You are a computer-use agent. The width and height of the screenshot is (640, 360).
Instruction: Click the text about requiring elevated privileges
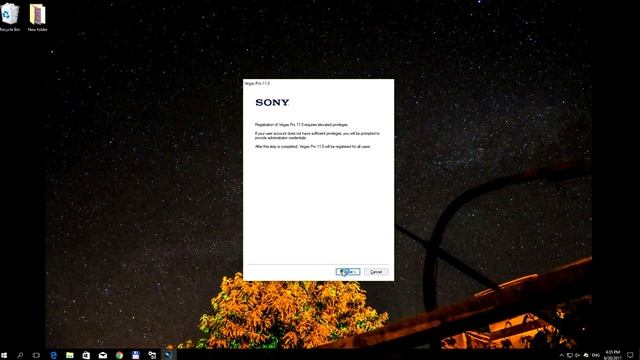[301, 124]
